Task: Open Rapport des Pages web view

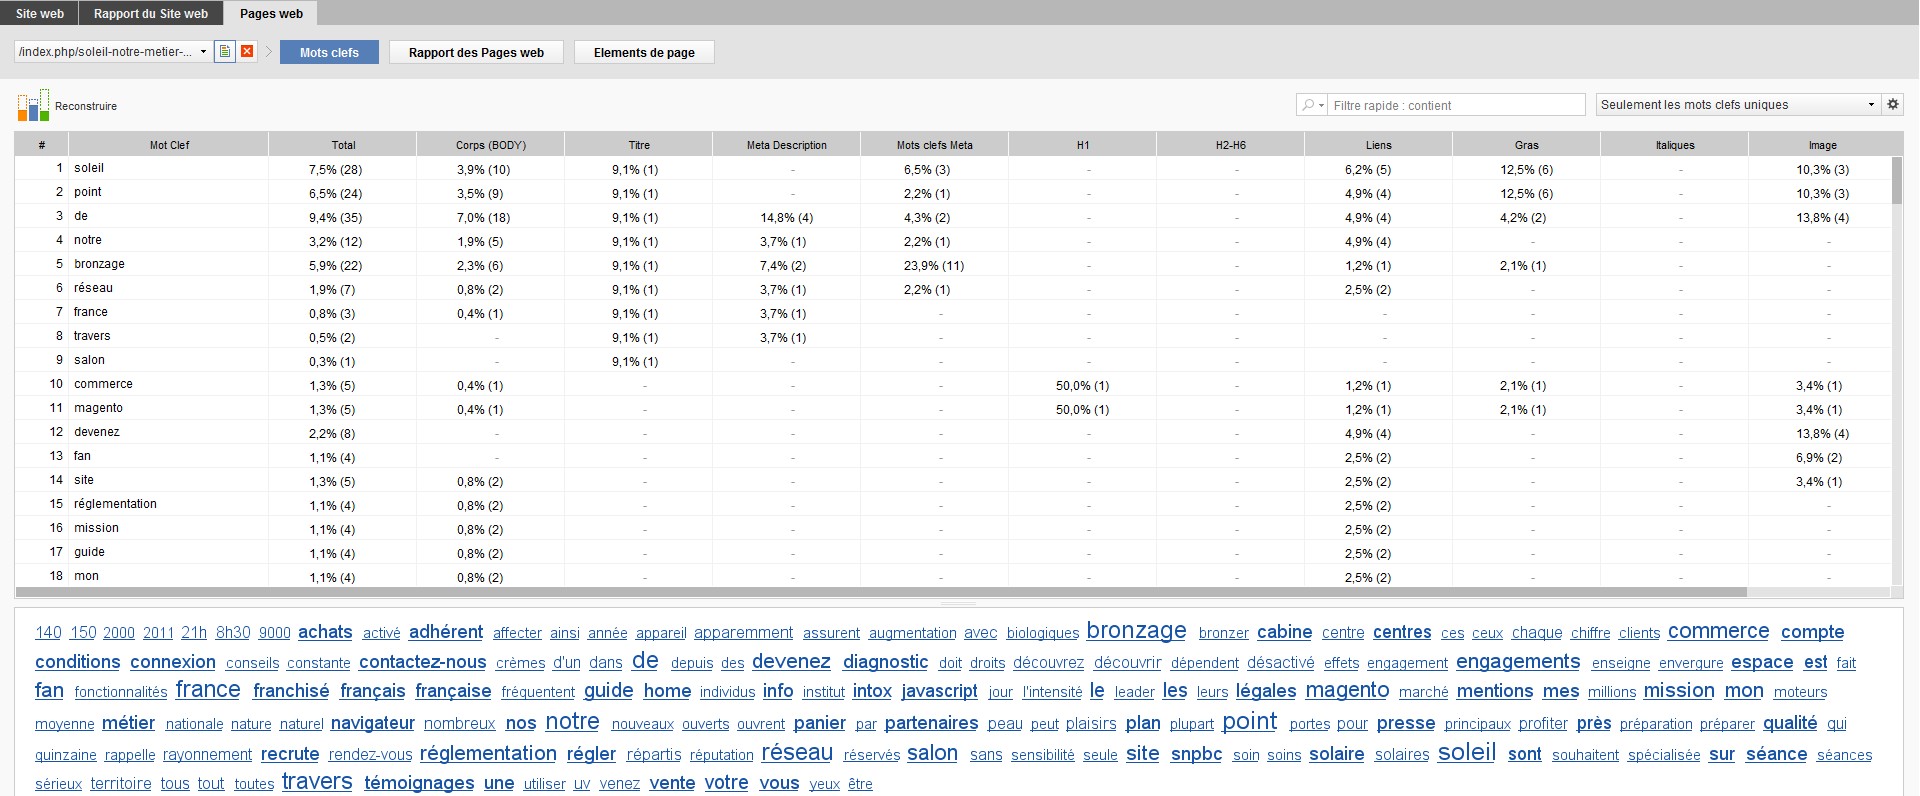Action: pos(476,52)
